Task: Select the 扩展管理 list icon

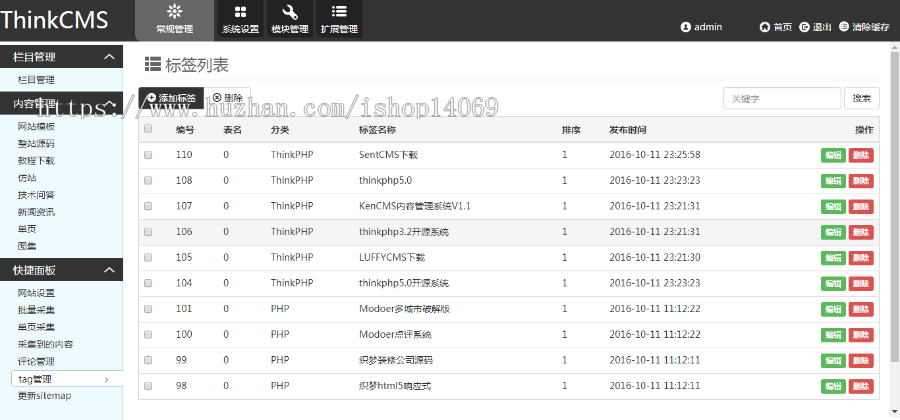Action: [x=339, y=12]
